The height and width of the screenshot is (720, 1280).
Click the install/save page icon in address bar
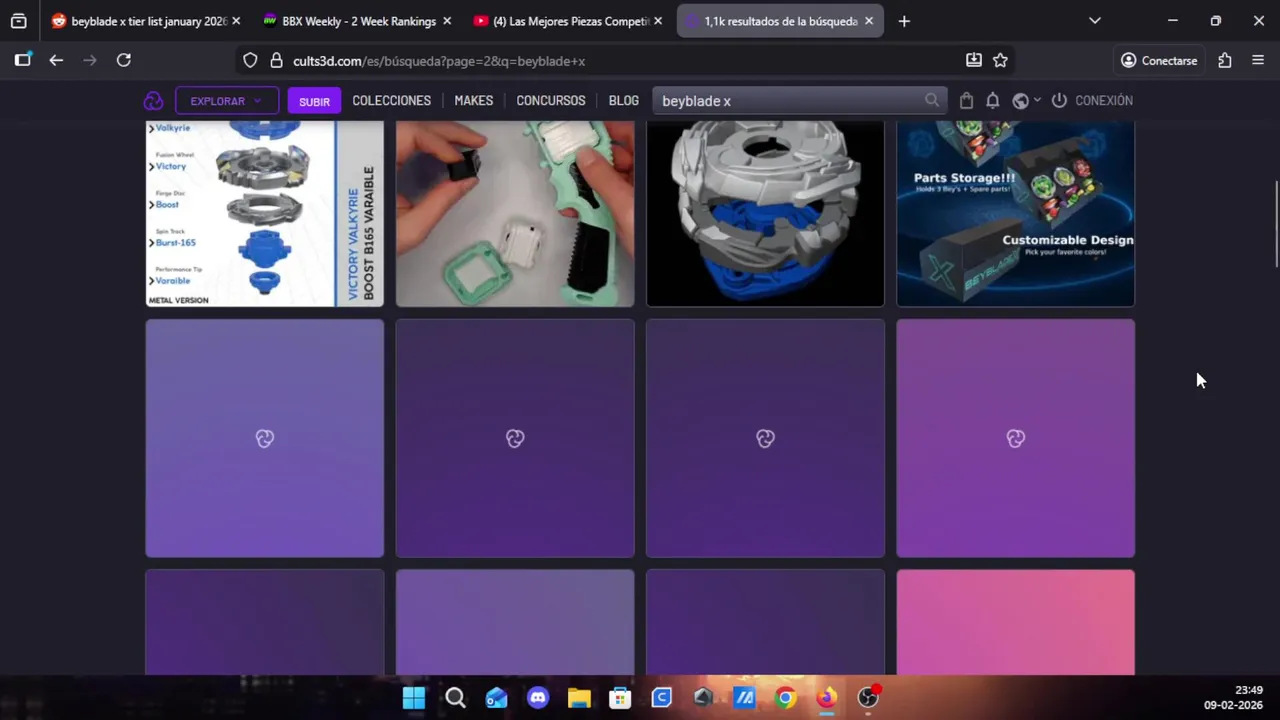pos(974,61)
